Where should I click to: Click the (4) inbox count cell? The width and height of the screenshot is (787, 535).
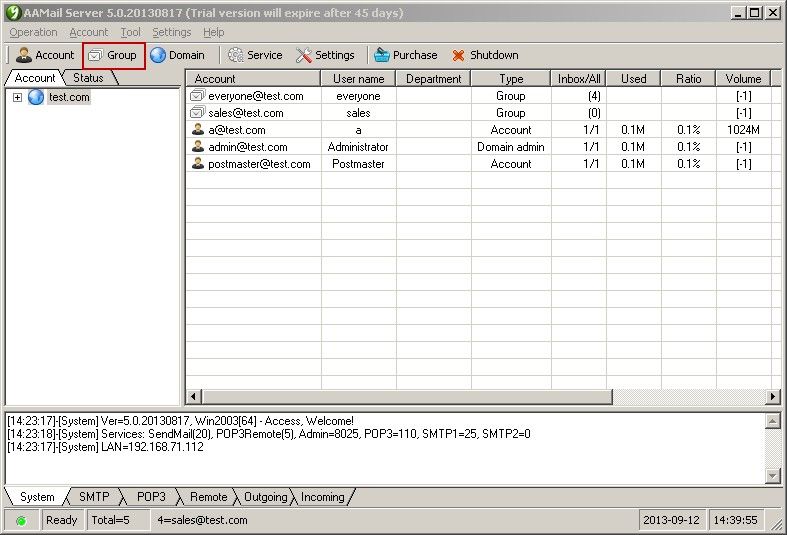coord(579,95)
